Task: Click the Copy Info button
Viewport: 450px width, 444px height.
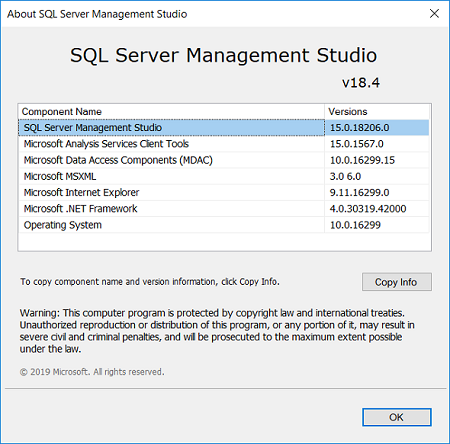Action: click(x=397, y=282)
